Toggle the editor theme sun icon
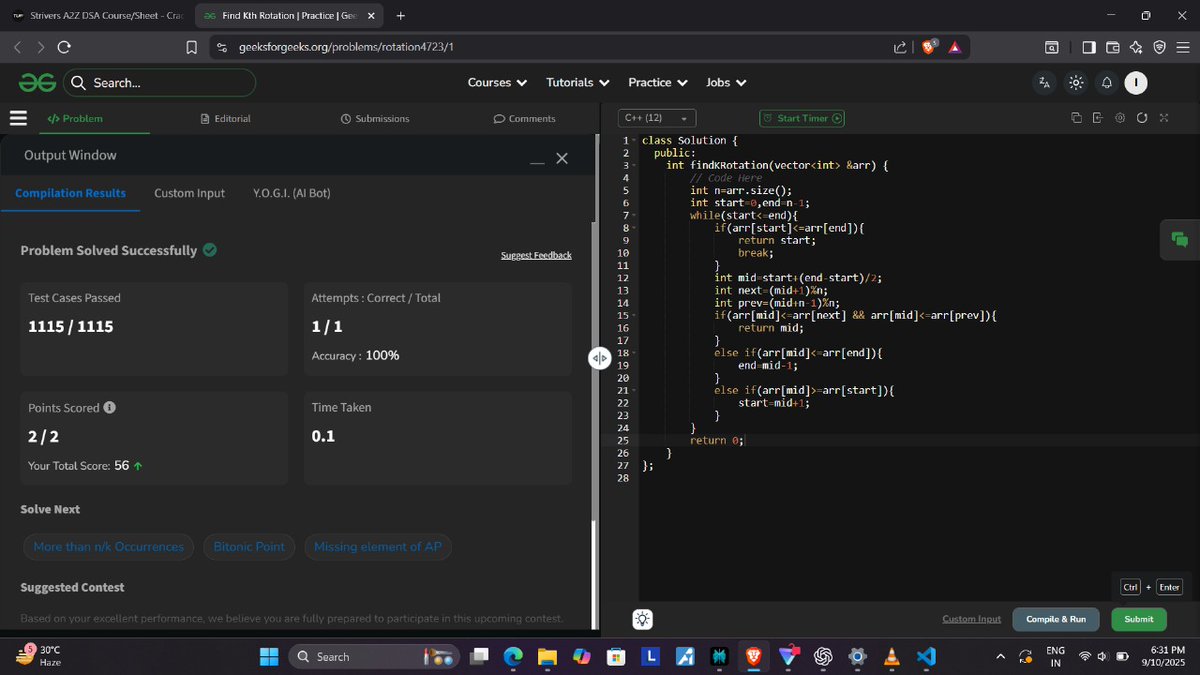The height and width of the screenshot is (675, 1200). pyautogui.click(x=641, y=619)
